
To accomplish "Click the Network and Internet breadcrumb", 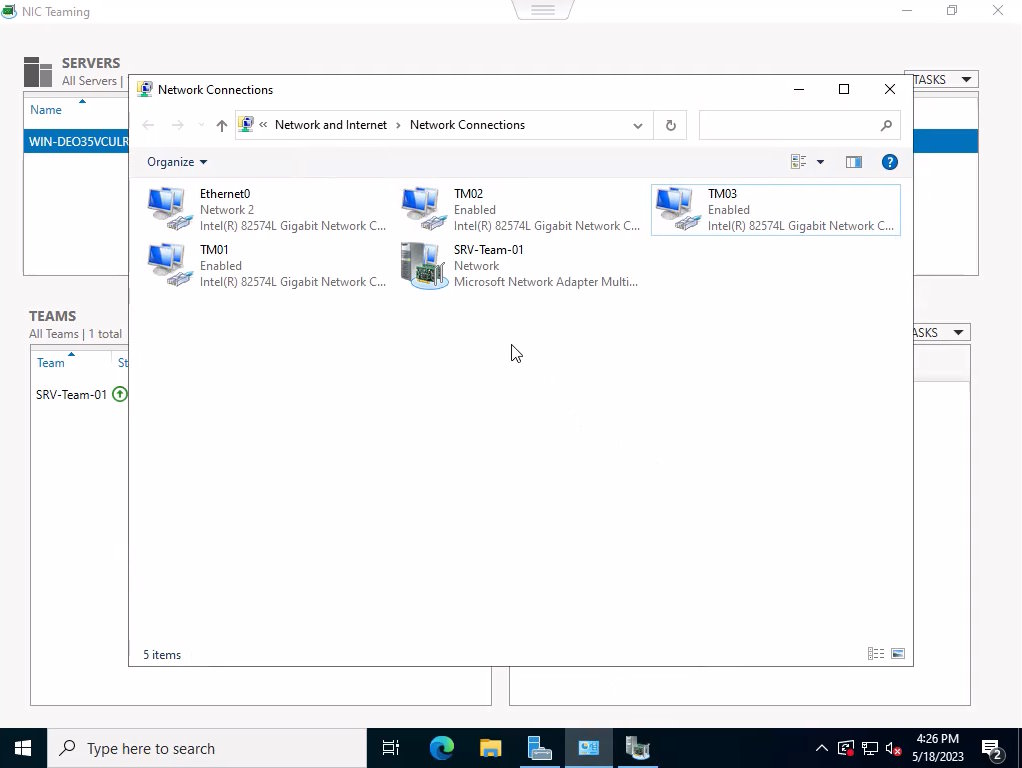I will [x=330, y=125].
